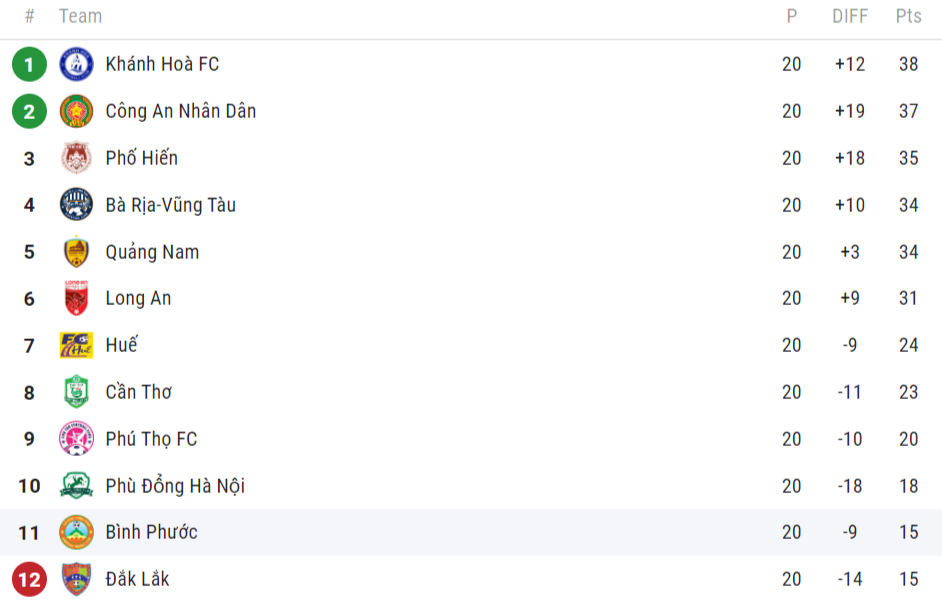This screenshot has height=614, width=942.
Task: Click the Bà Rịa-Vũng Tàu team badge
Action: 76,205
